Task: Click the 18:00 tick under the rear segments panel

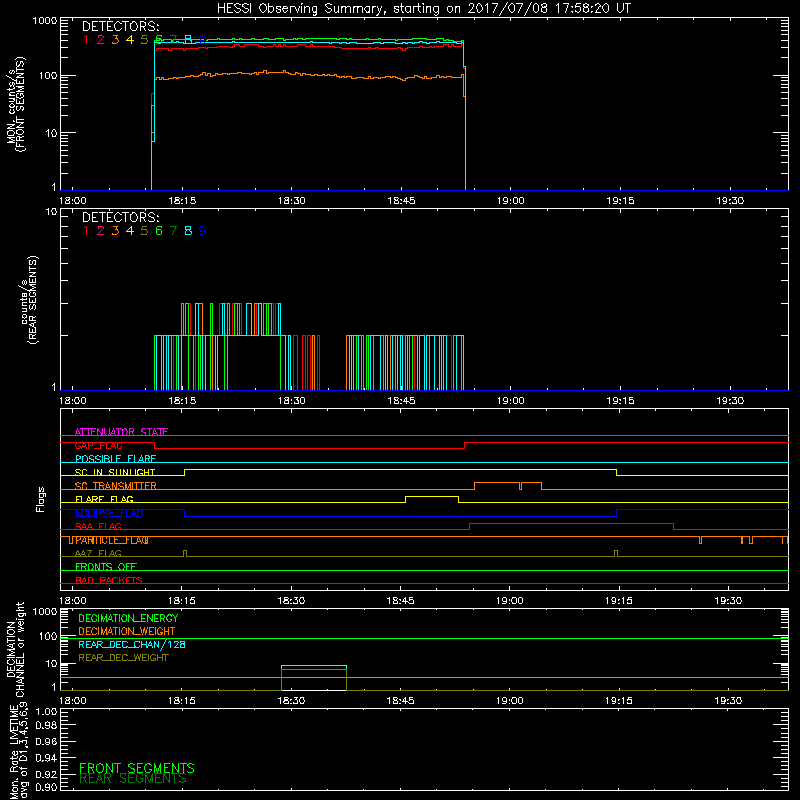Action: pyautogui.click(x=73, y=401)
